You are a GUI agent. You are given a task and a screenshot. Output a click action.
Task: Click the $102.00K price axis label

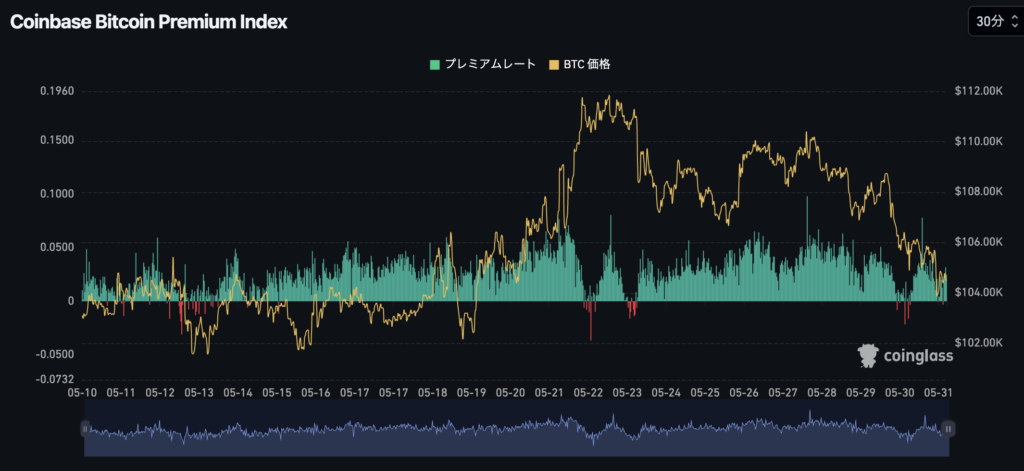point(978,342)
